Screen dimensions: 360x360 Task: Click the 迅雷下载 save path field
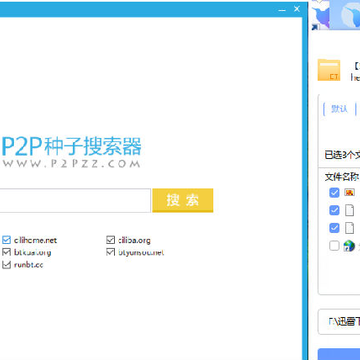[x=339, y=322]
